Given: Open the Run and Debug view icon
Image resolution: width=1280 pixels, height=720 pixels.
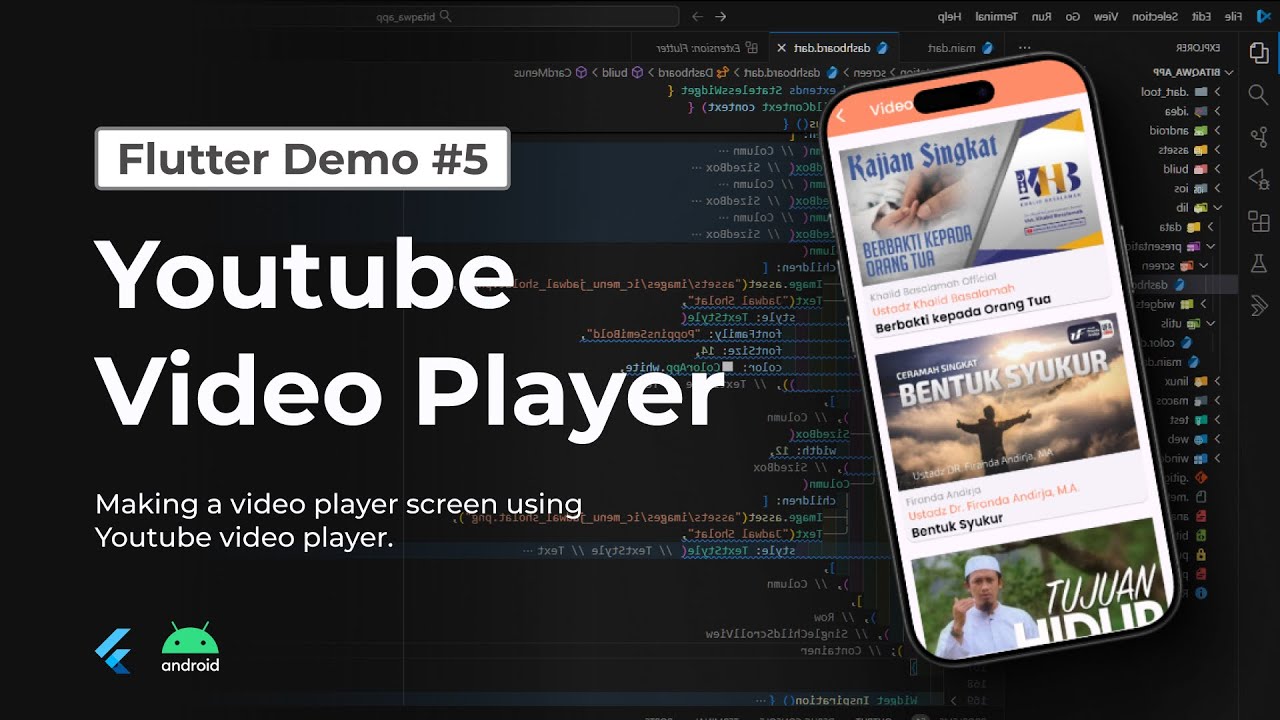Looking at the screenshot, I should click(x=1258, y=180).
